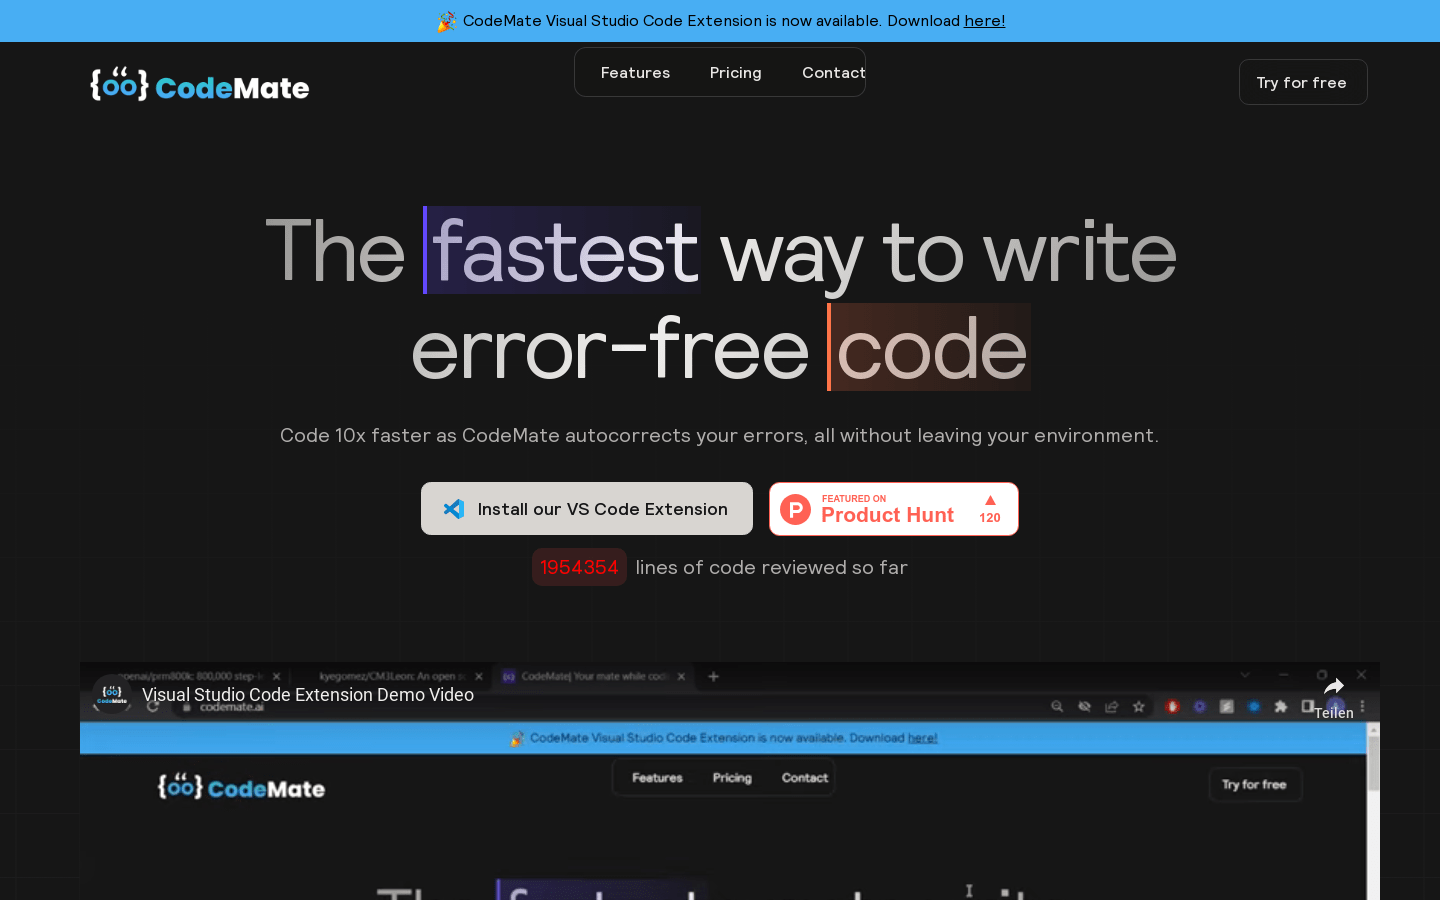Open the Visual Studio Code Extension Demo Video title
This screenshot has width=1440, height=900.
pyautogui.click(x=308, y=695)
